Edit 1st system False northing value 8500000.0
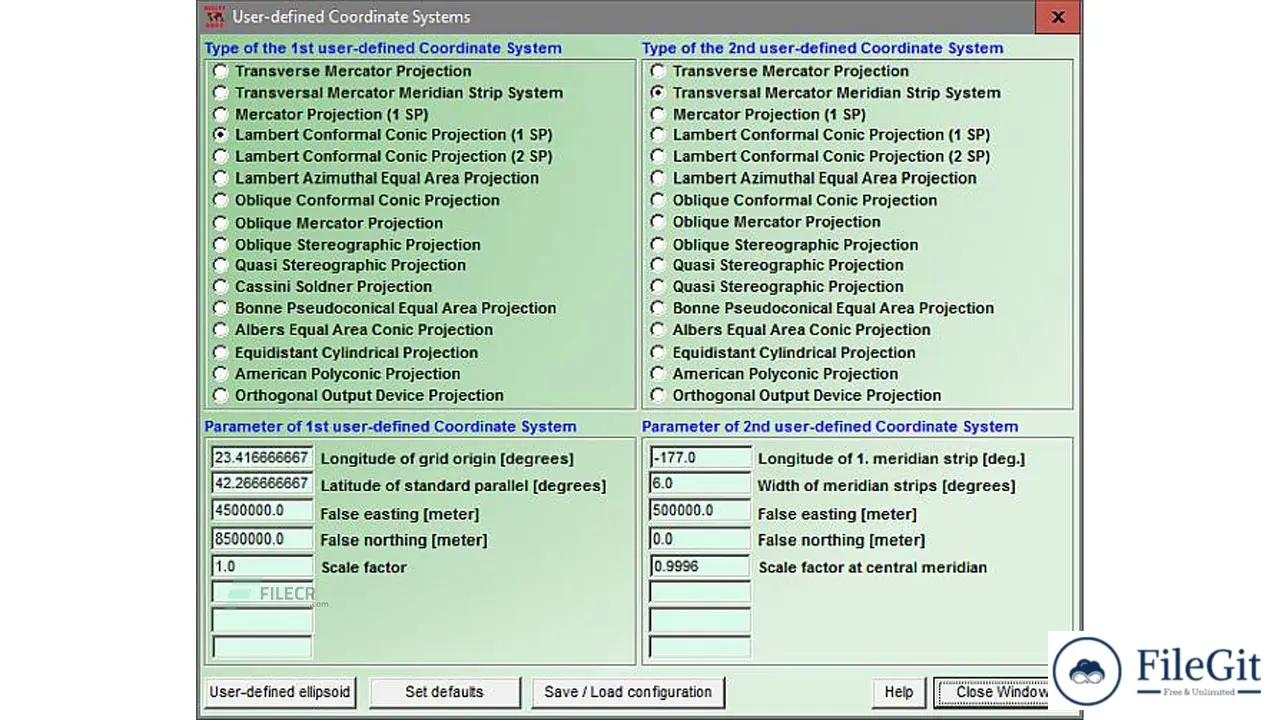Image resolution: width=1280 pixels, height=720 pixels. tap(262, 538)
